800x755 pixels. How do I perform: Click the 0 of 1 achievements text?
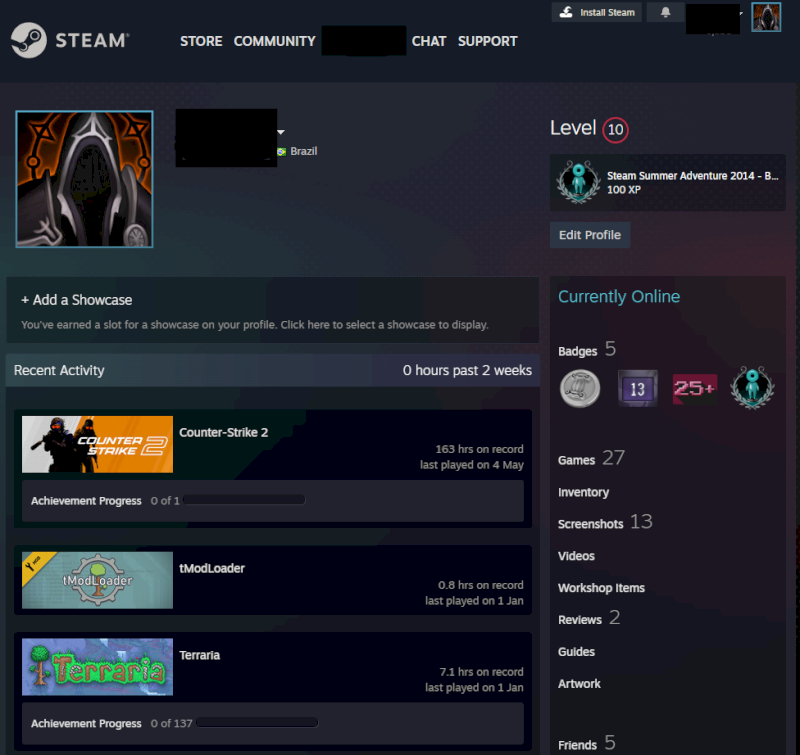[165, 501]
